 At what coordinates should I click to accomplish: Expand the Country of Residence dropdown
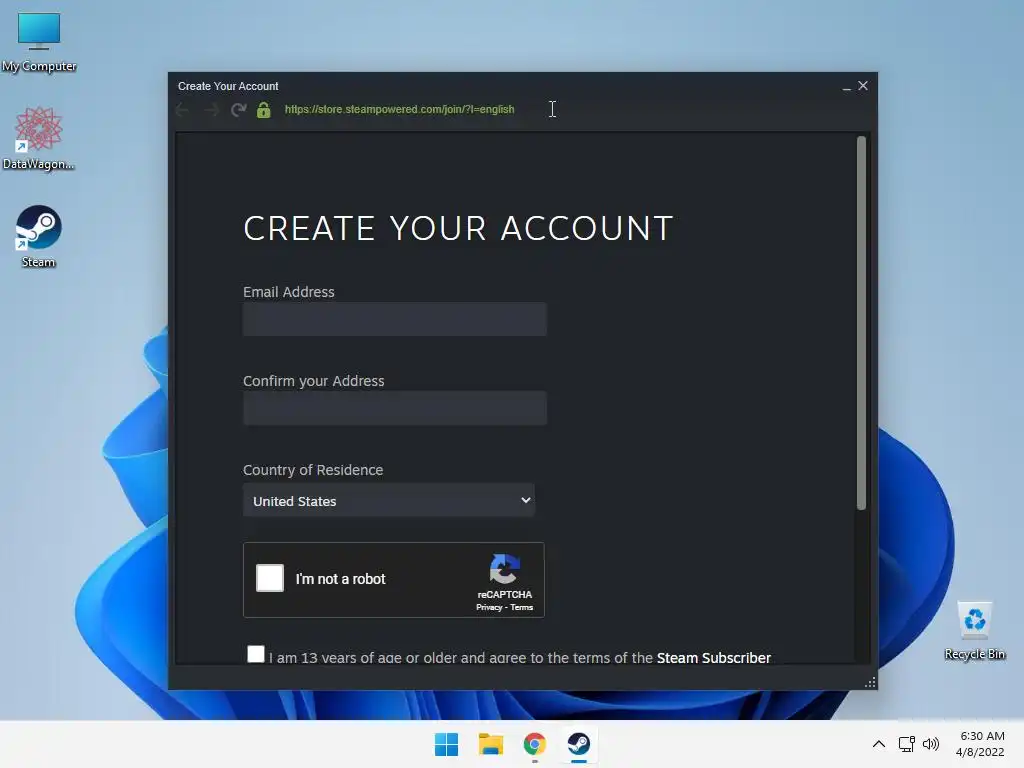[x=389, y=500]
